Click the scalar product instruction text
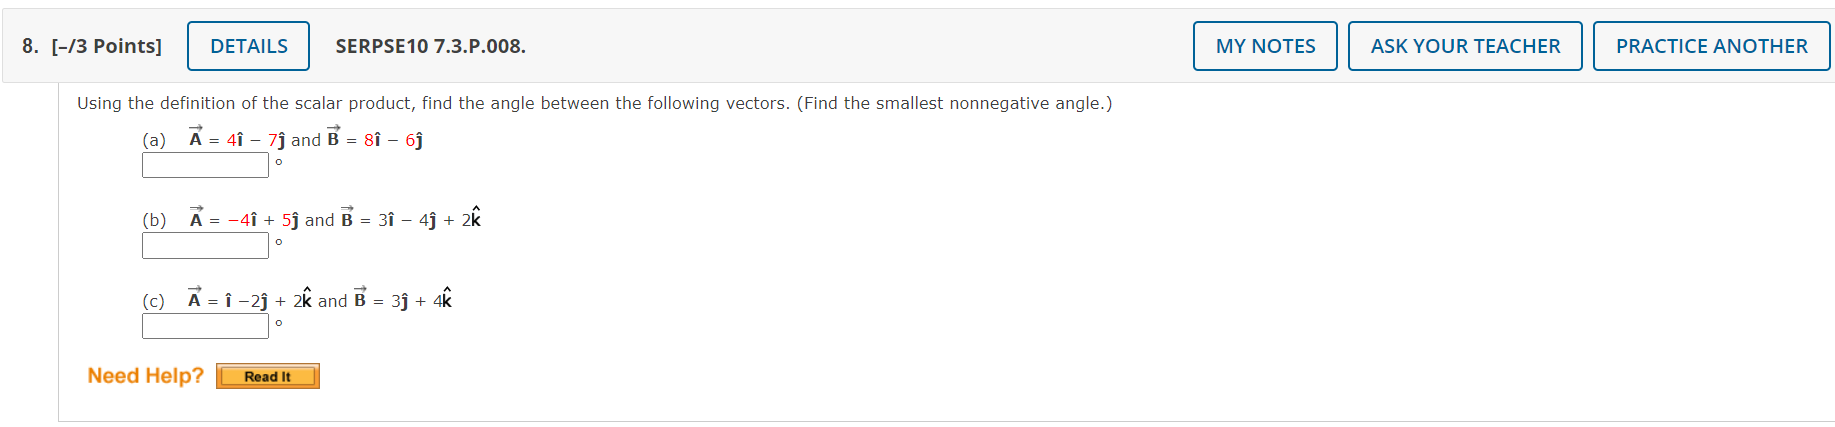Image resolution: width=1835 pixels, height=427 pixels. [x=594, y=103]
